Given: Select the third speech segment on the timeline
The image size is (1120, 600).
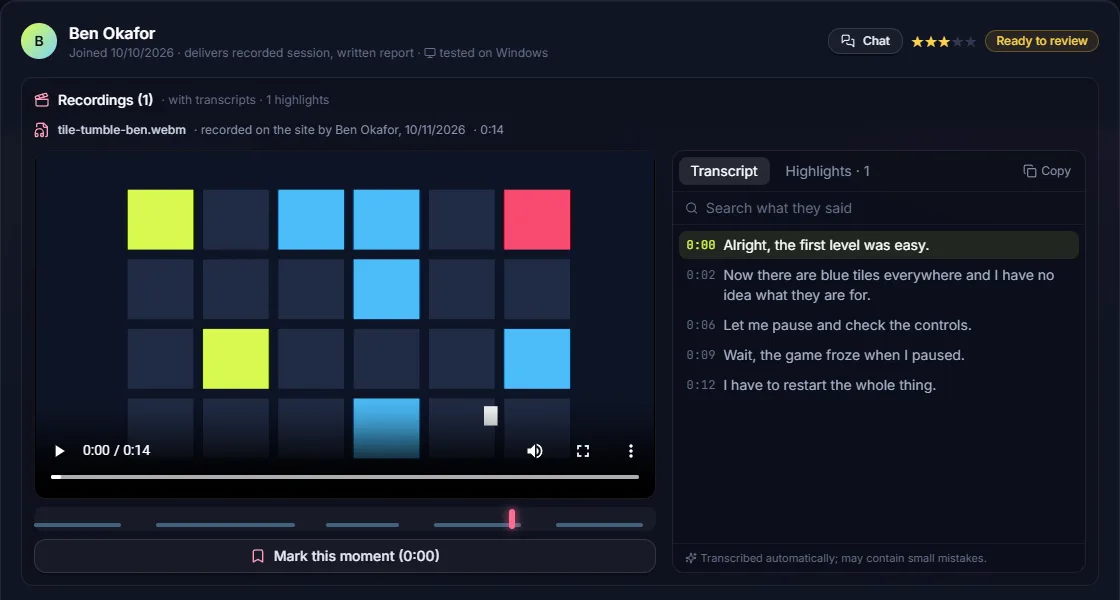Looking at the screenshot, I should point(362,525).
